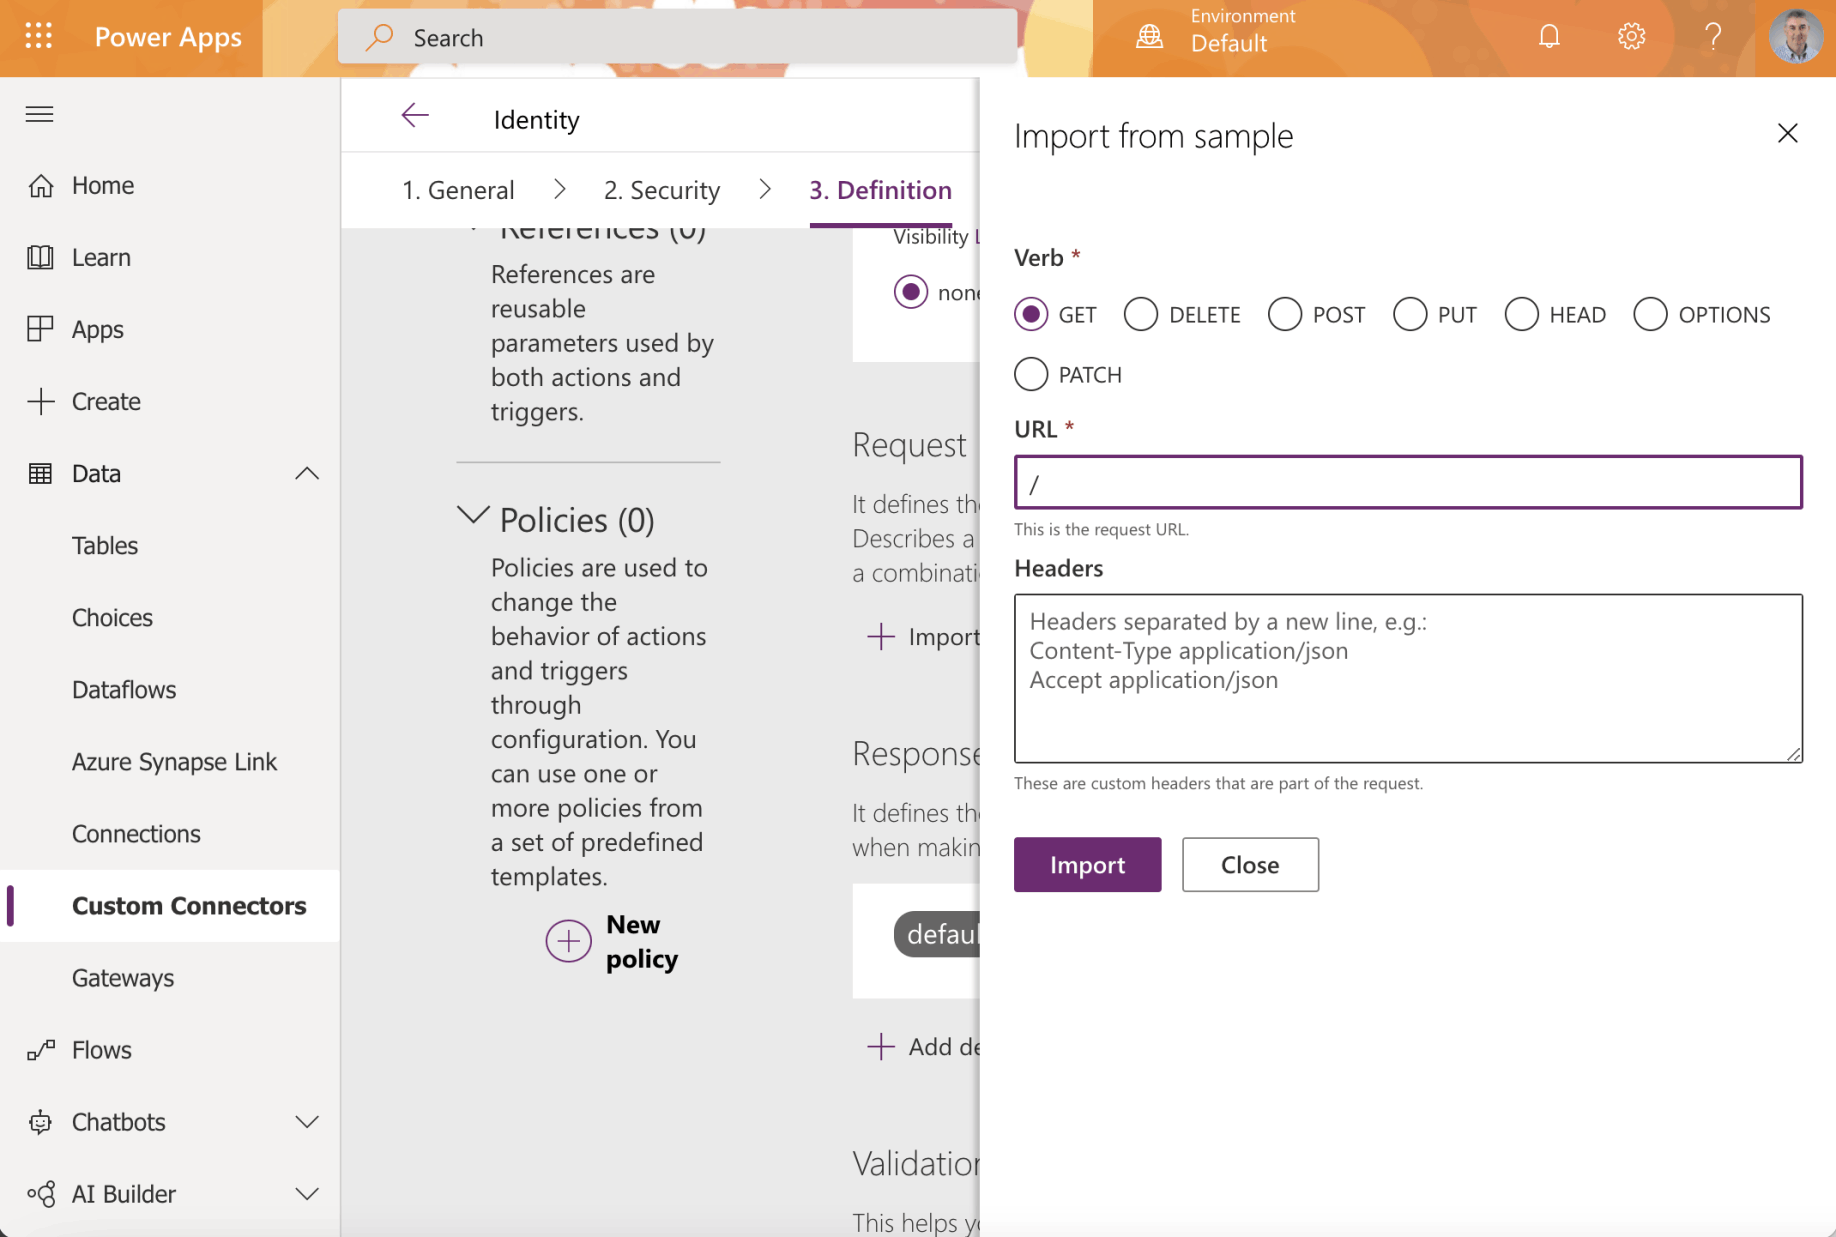
Task: Click the Data table icon
Action: tap(40, 474)
